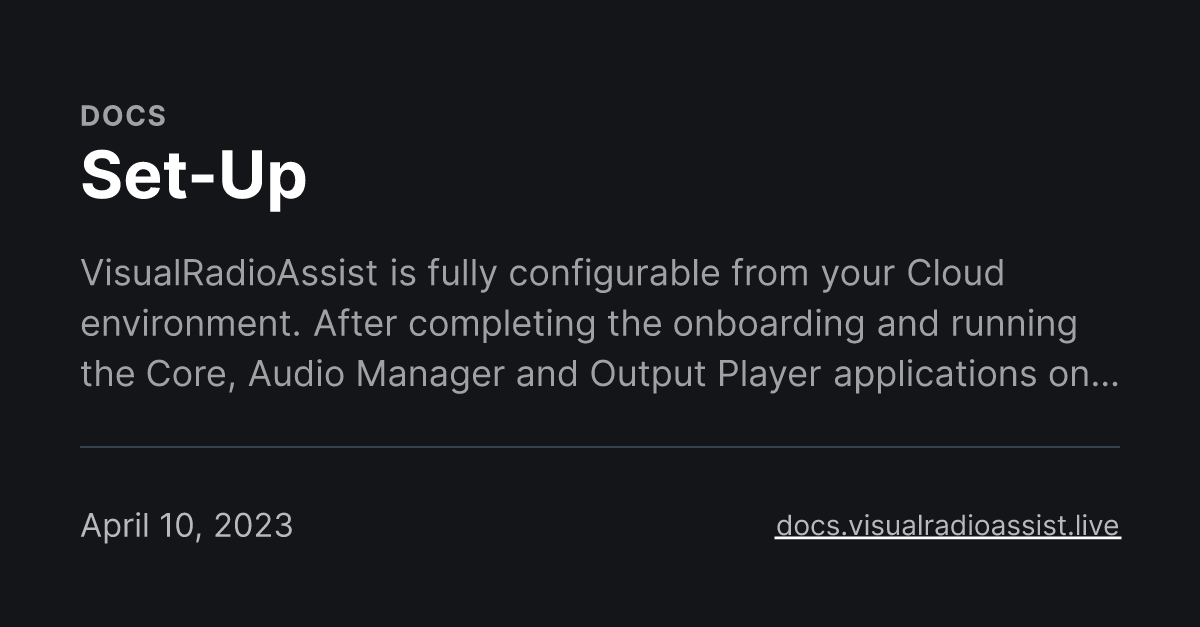Screen dimensions: 1200x627
Task: Open the docs.visualradioassist.live link
Action: tap(947, 525)
